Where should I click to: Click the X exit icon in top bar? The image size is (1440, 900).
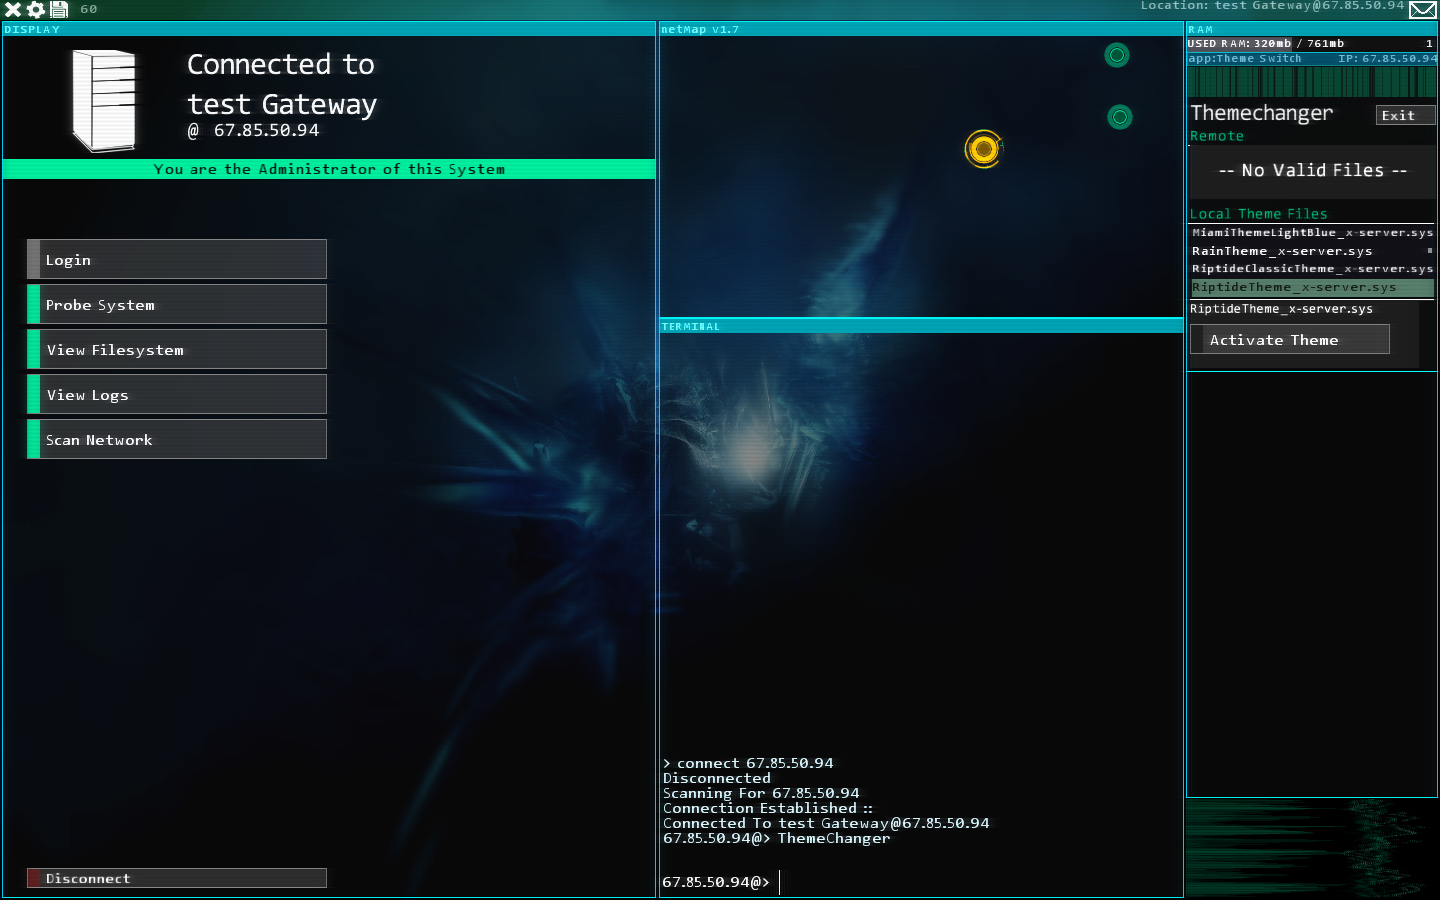[x=13, y=9]
